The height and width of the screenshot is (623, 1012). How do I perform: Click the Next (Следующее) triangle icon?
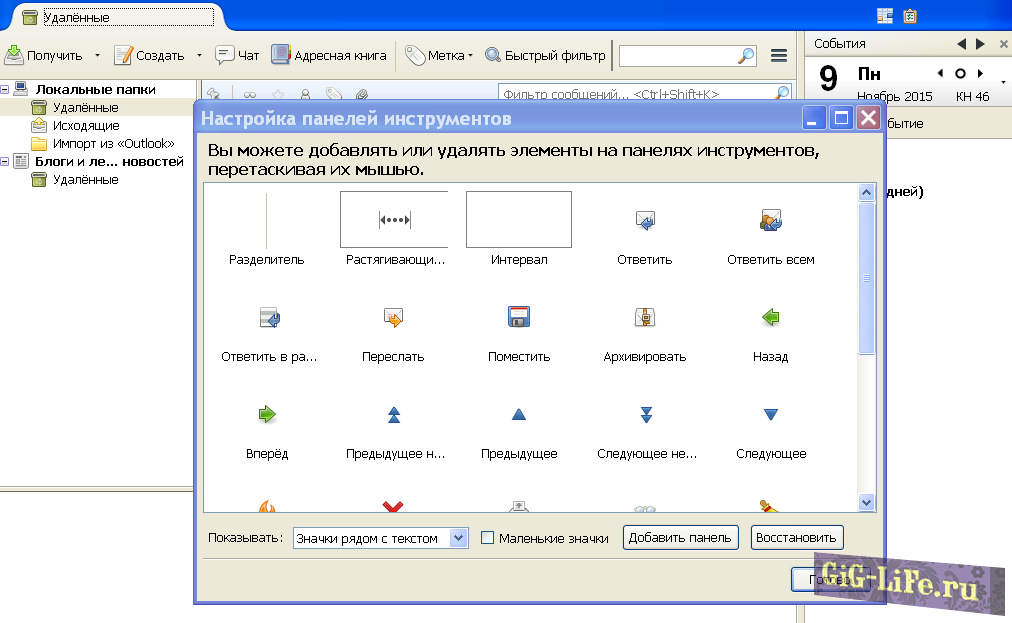(770, 415)
